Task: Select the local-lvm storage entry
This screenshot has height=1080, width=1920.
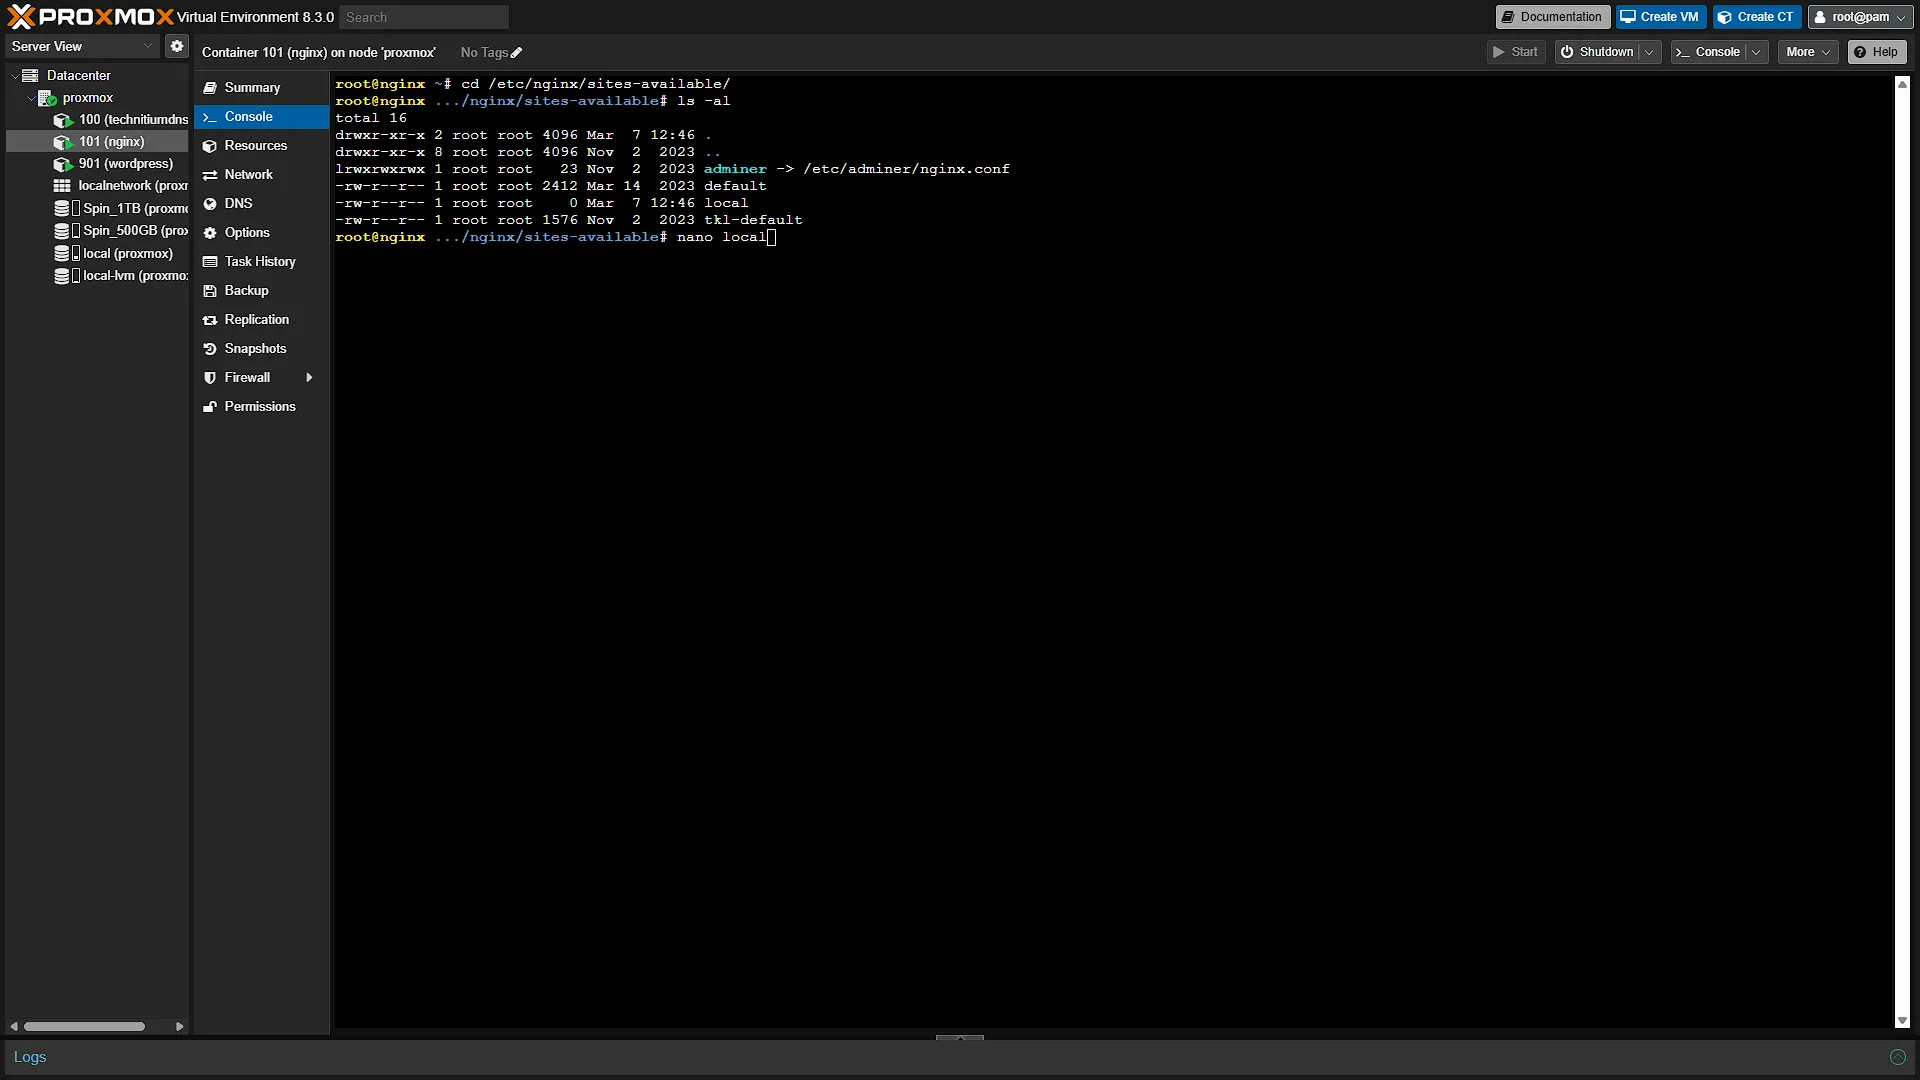Action: (x=122, y=276)
